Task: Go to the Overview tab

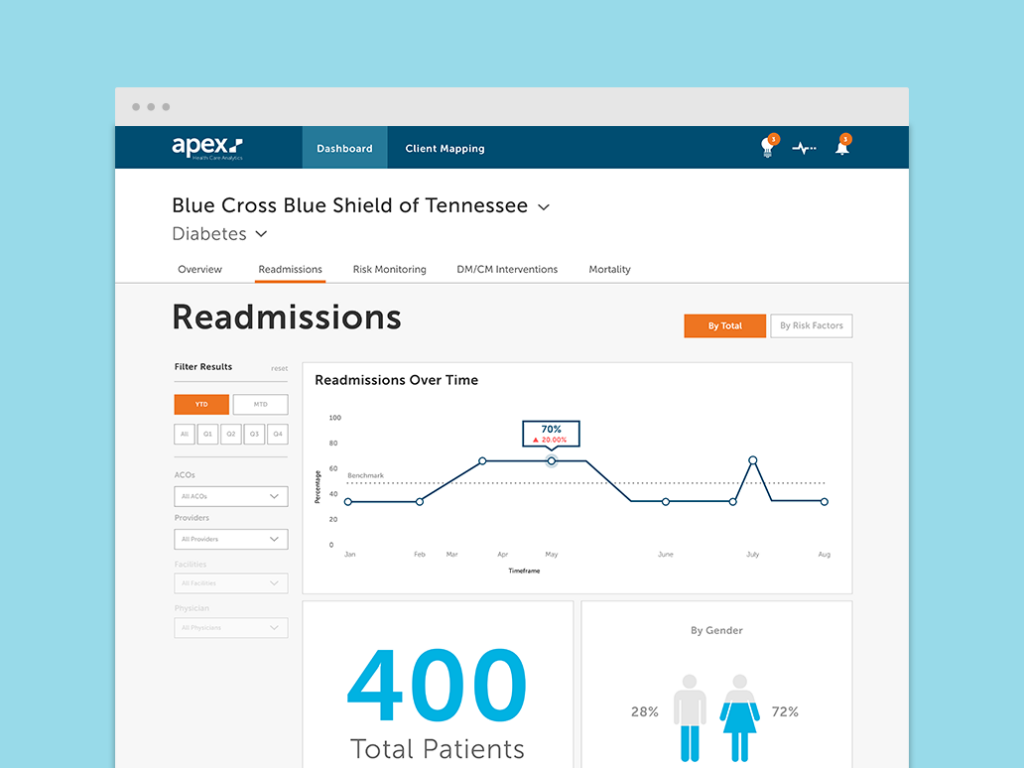Action: point(200,269)
